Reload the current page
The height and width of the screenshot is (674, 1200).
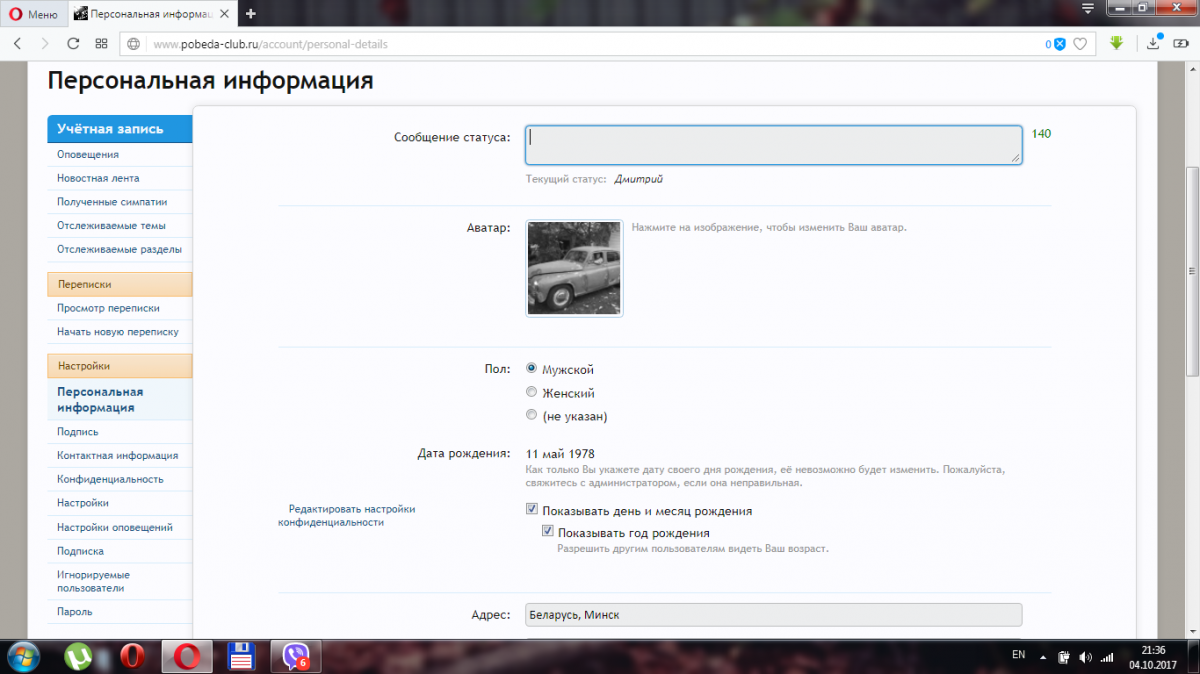click(73, 44)
